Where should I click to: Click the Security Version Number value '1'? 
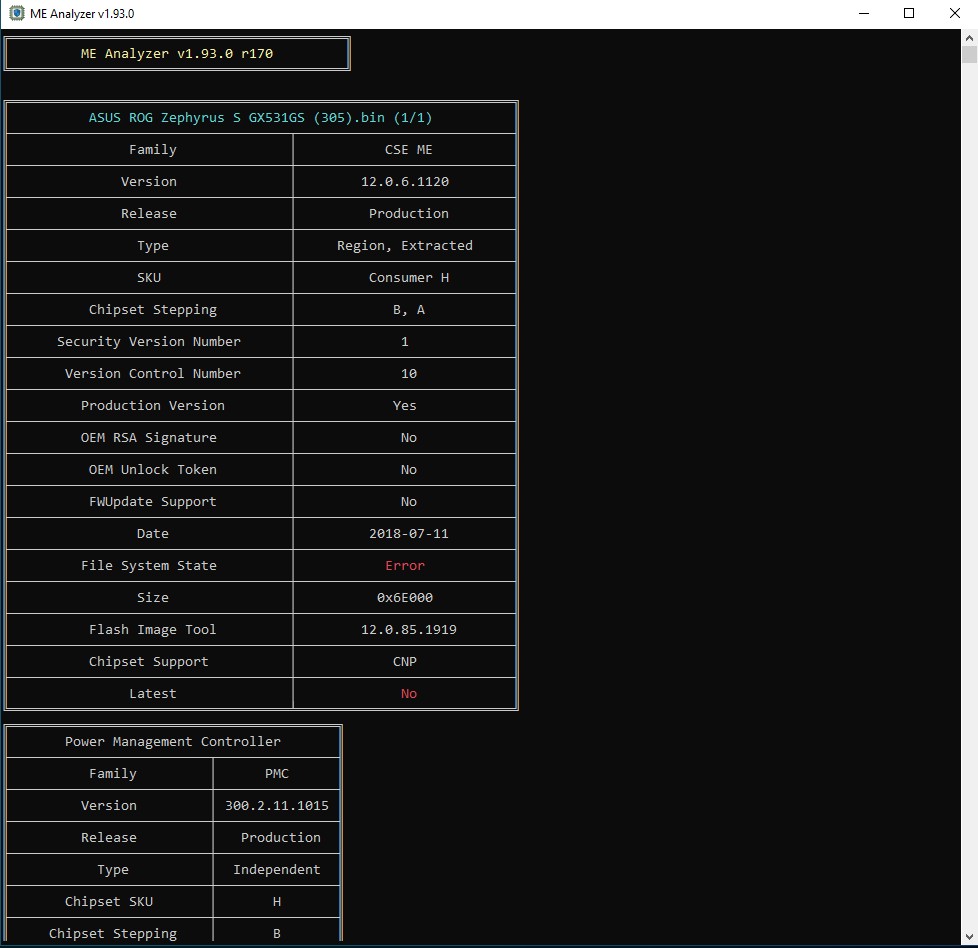pyautogui.click(x=405, y=342)
